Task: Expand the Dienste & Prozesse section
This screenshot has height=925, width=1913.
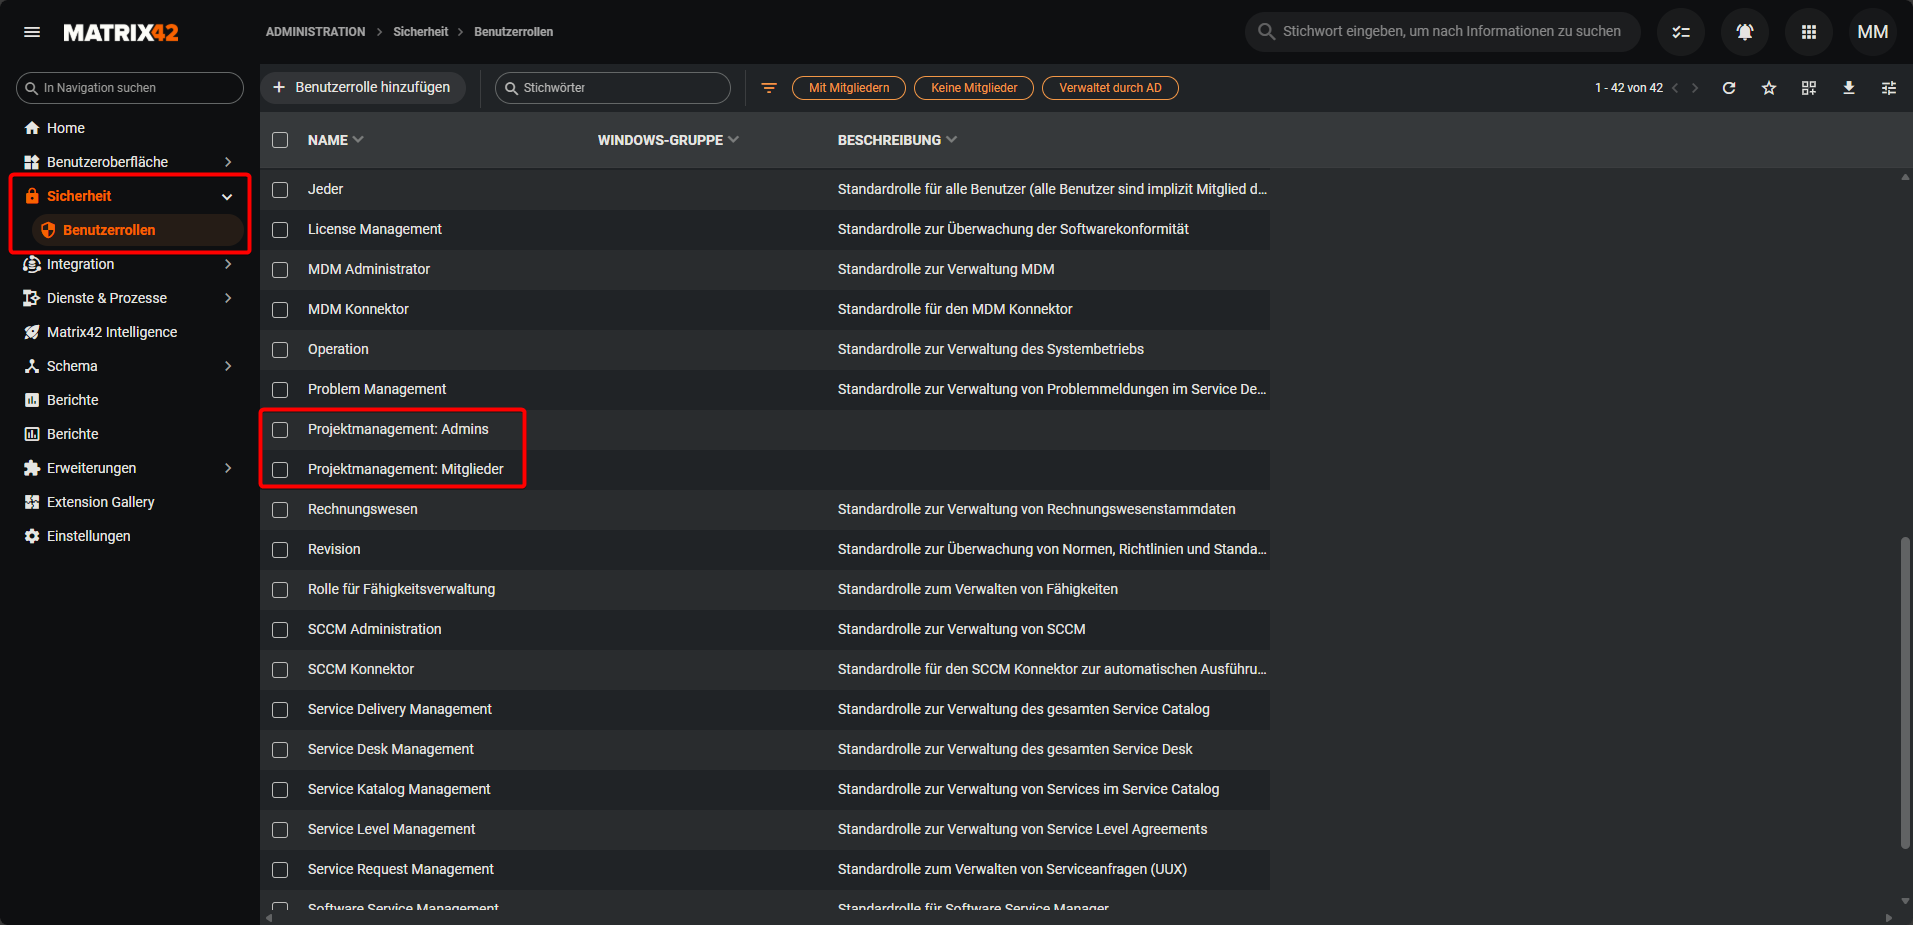Action: (x=228, y=298)
